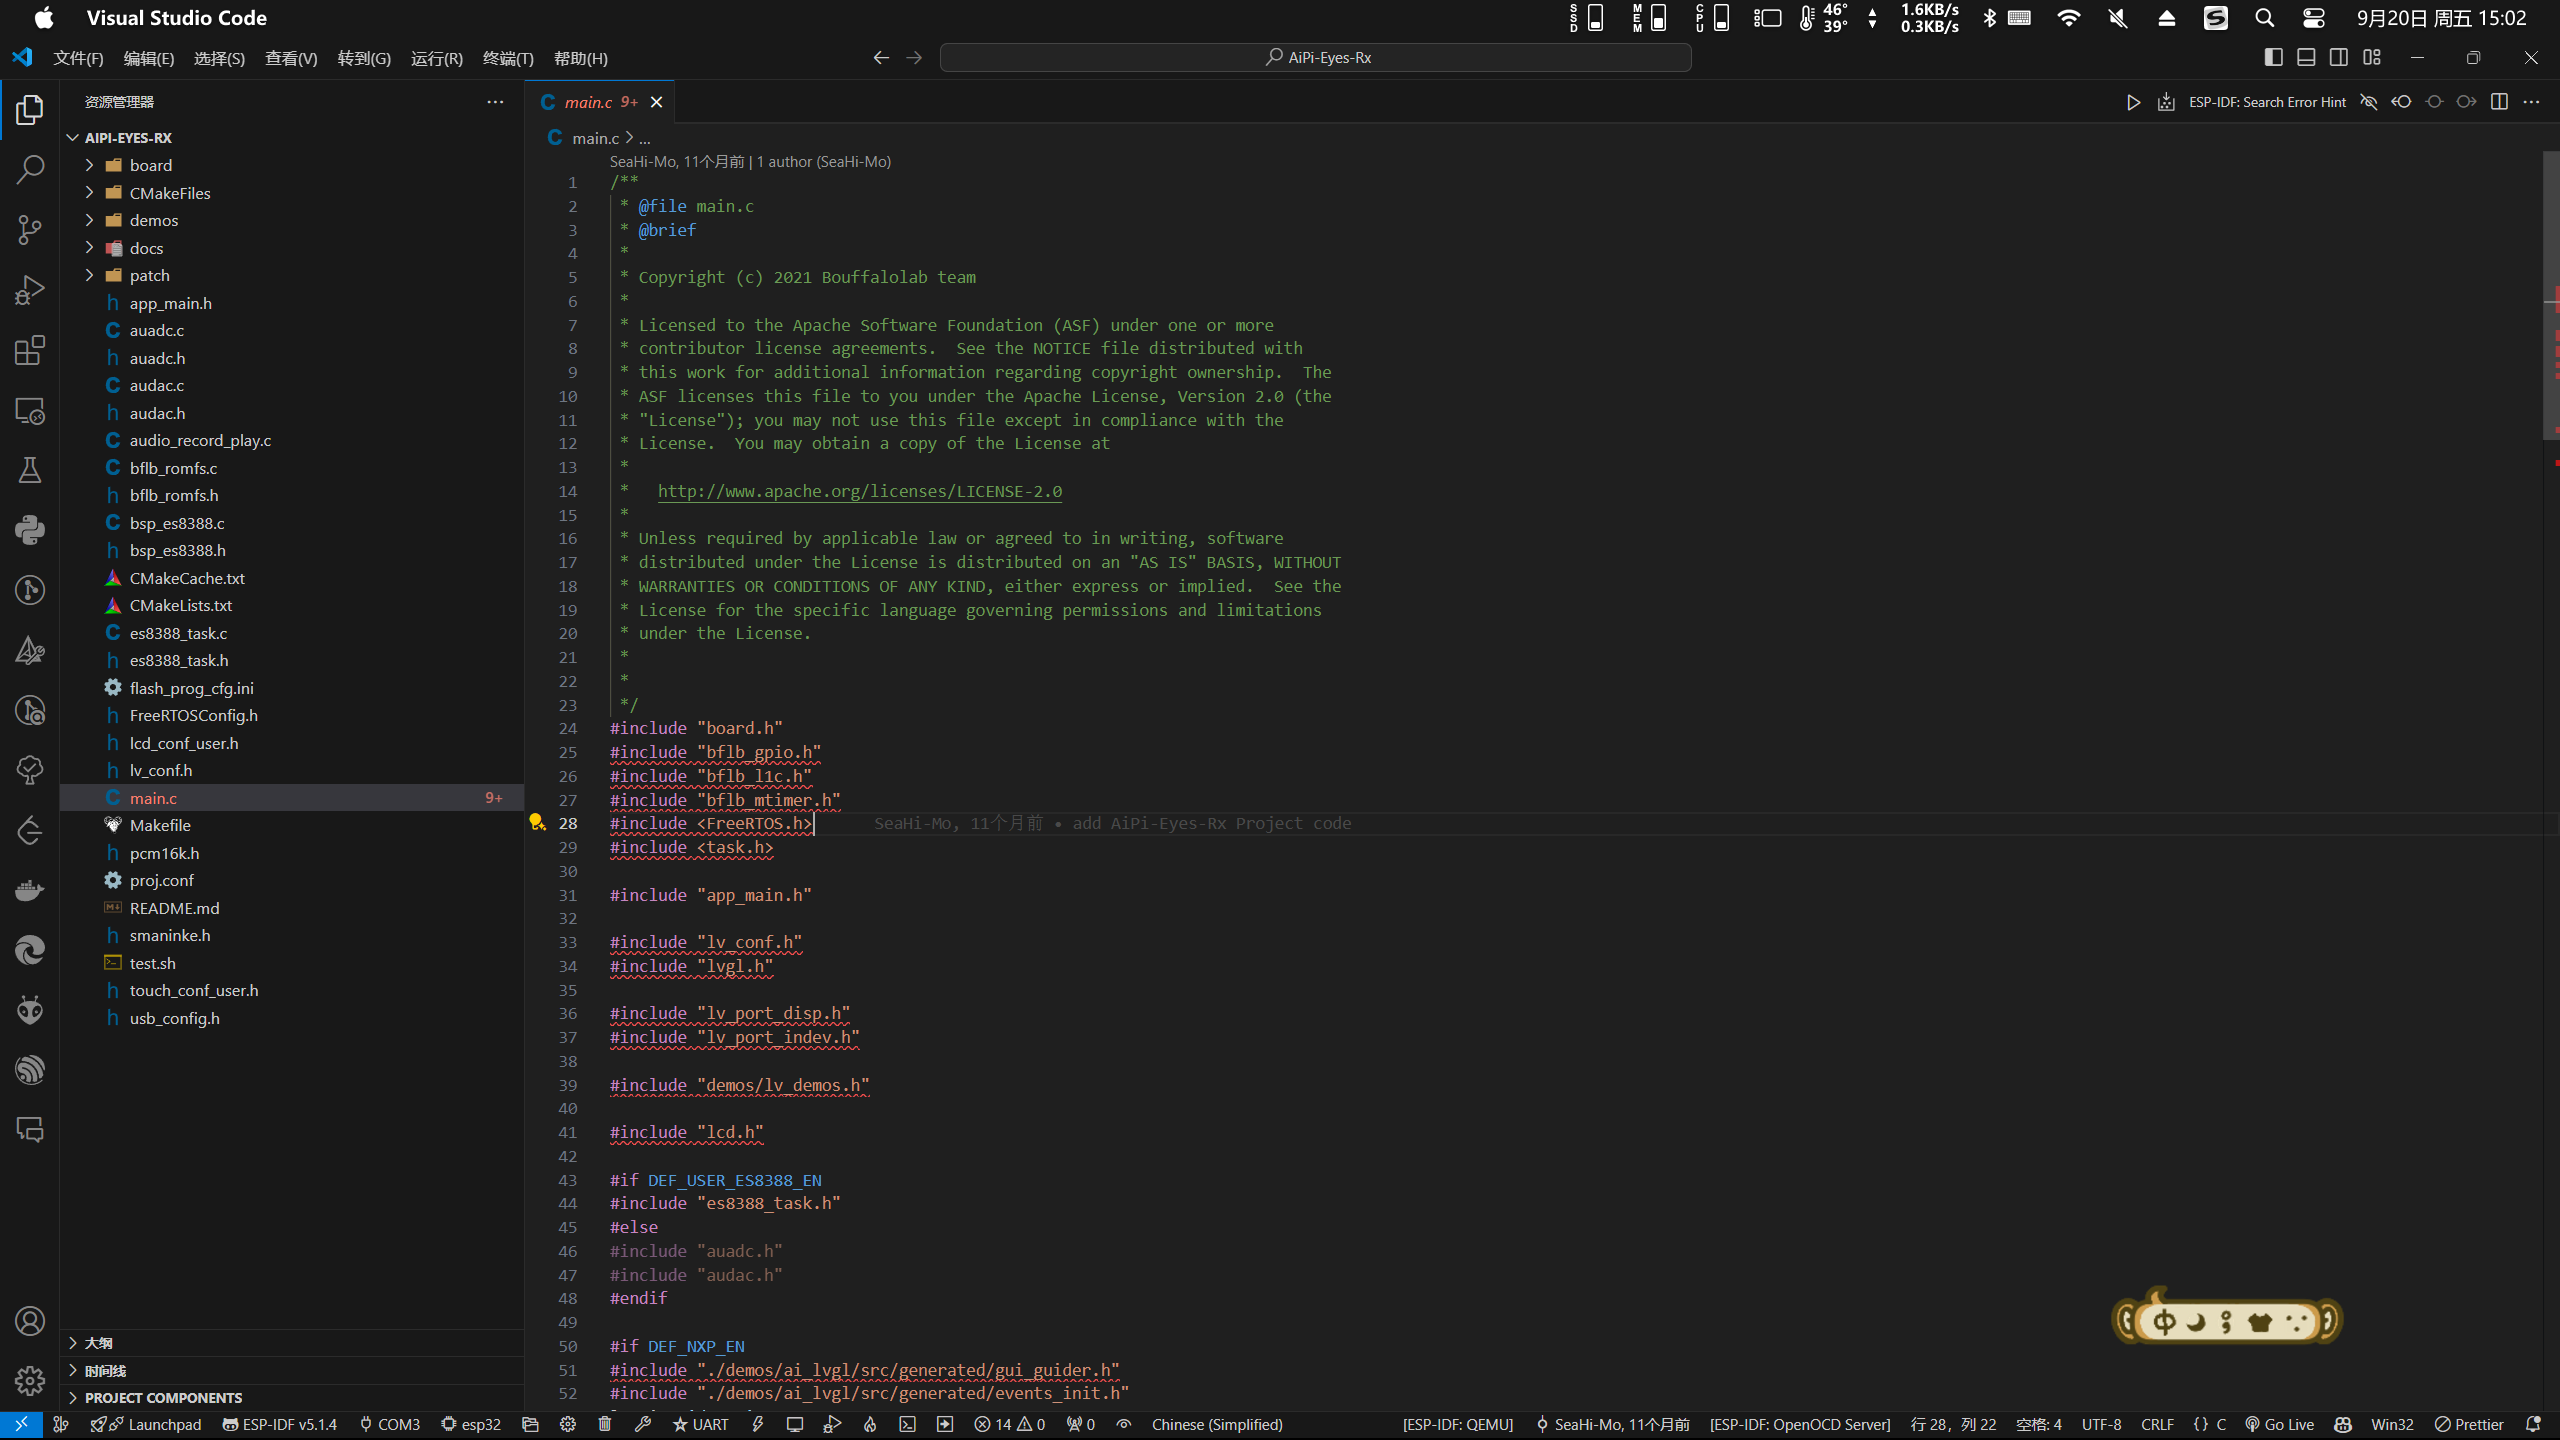
Task: Toggle the eye icon in status bar
Action: click(x=1124, y=1424)
